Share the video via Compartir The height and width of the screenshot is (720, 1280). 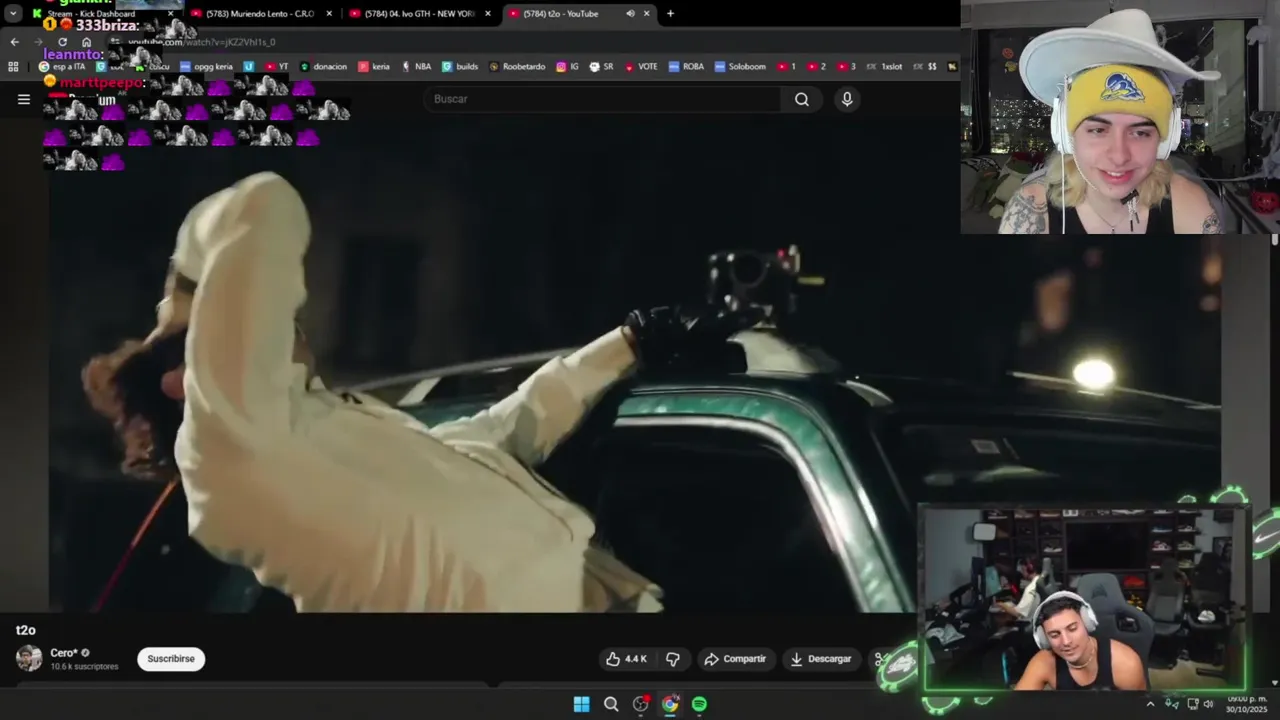point(735,659)
